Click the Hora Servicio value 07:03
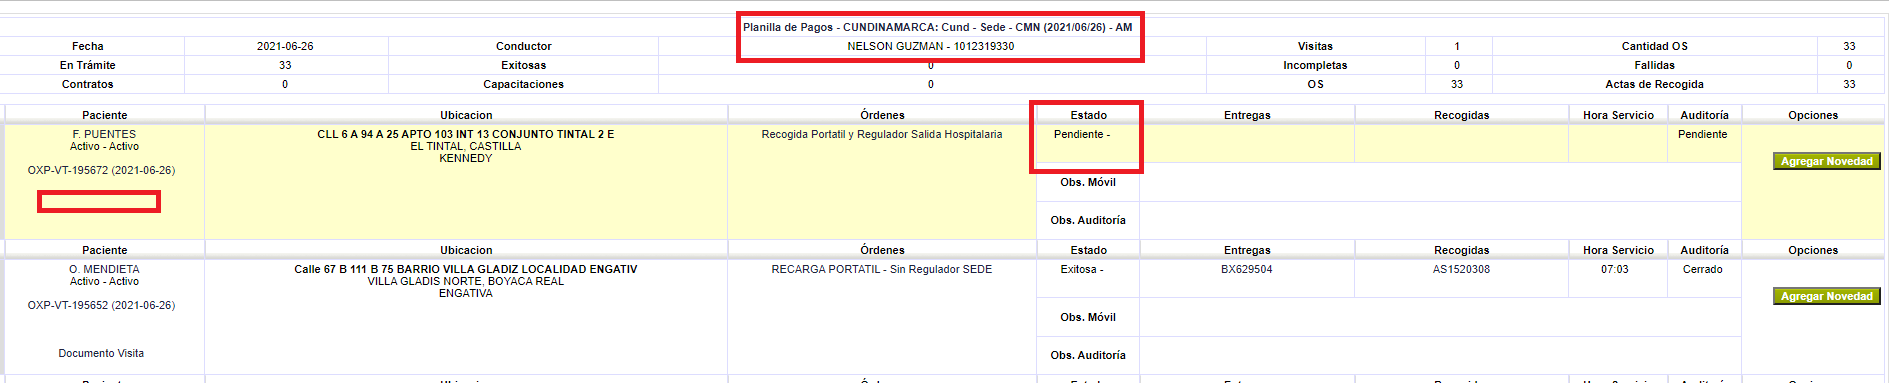 click(x=1614, y=269)
